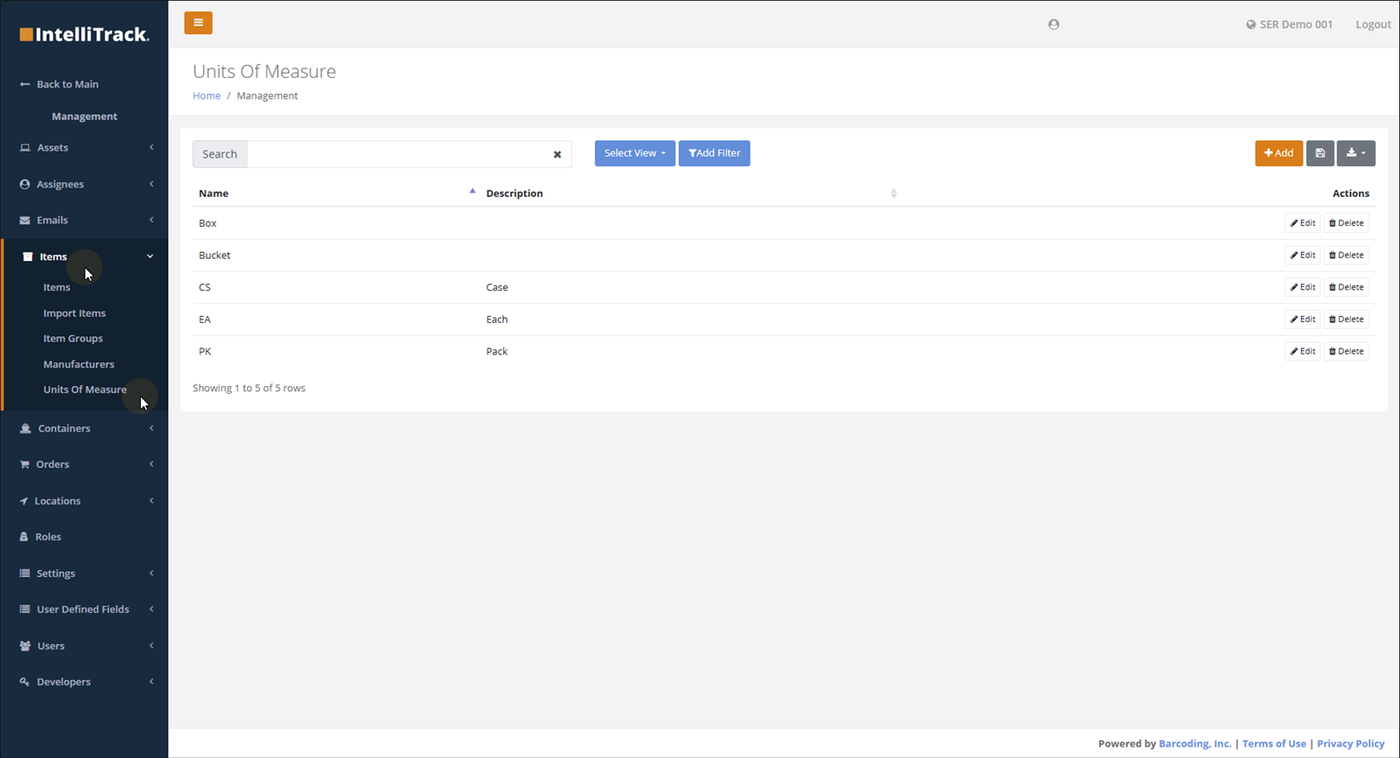Open the Barcoding, Inc. footer link
Image resolution: width=1400 pixels, height=758 pixels.
(x=1195, y=744)
